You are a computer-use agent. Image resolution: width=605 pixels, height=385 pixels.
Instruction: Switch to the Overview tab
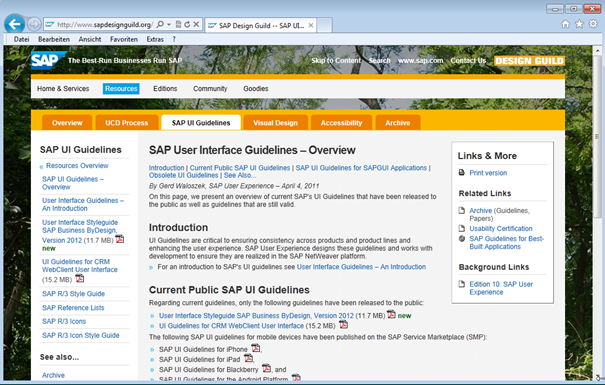(67, 123)
